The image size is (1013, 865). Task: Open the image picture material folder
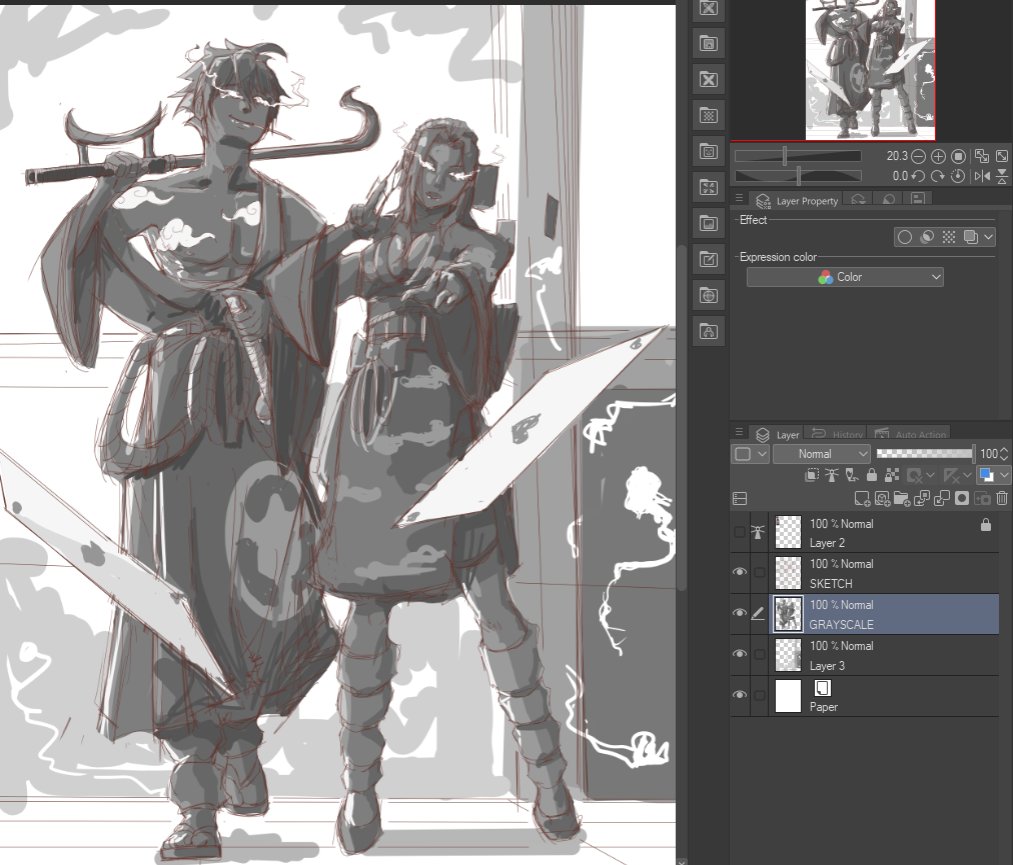point(709,224)
